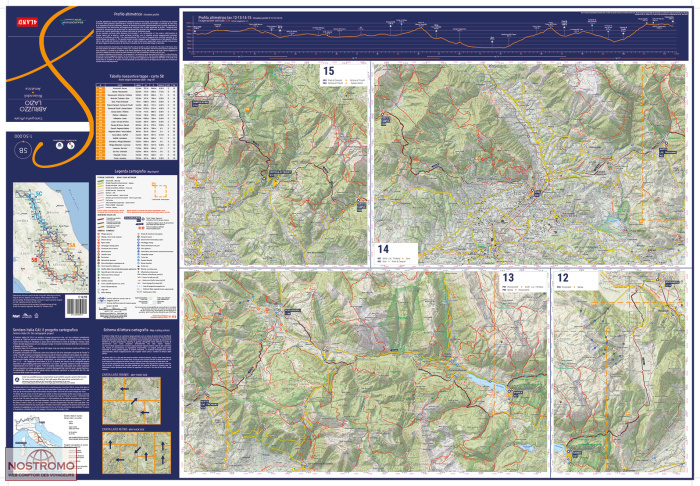Click the panel number 14 label
The width and height of the screenshot is (700, 486).
[383, 249]
